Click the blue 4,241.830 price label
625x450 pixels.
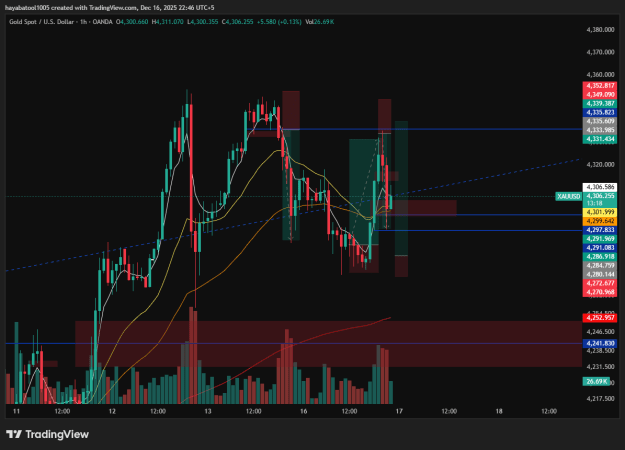click(x=600, y=344)
